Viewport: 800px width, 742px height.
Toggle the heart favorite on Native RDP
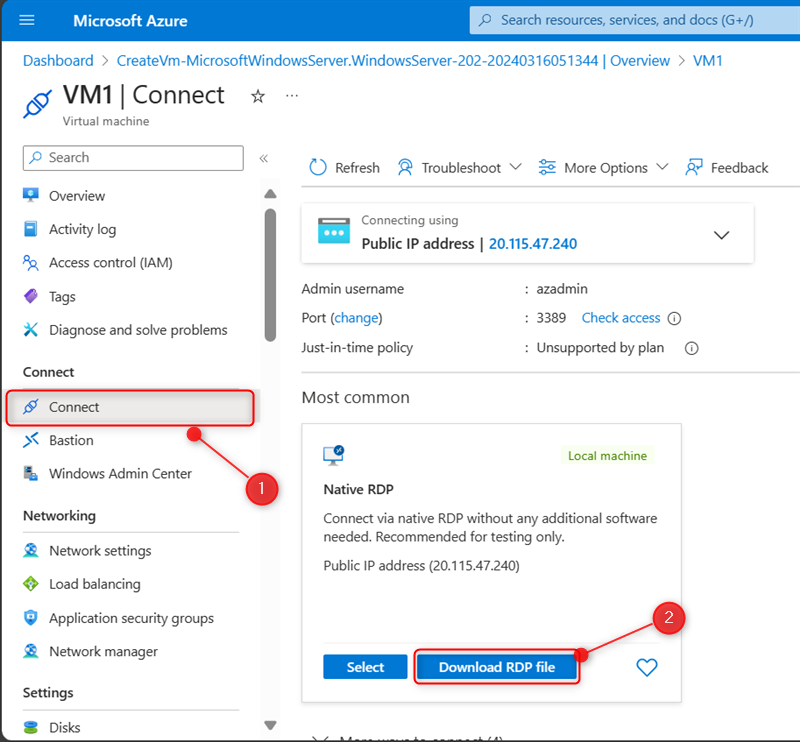[646, 667]
